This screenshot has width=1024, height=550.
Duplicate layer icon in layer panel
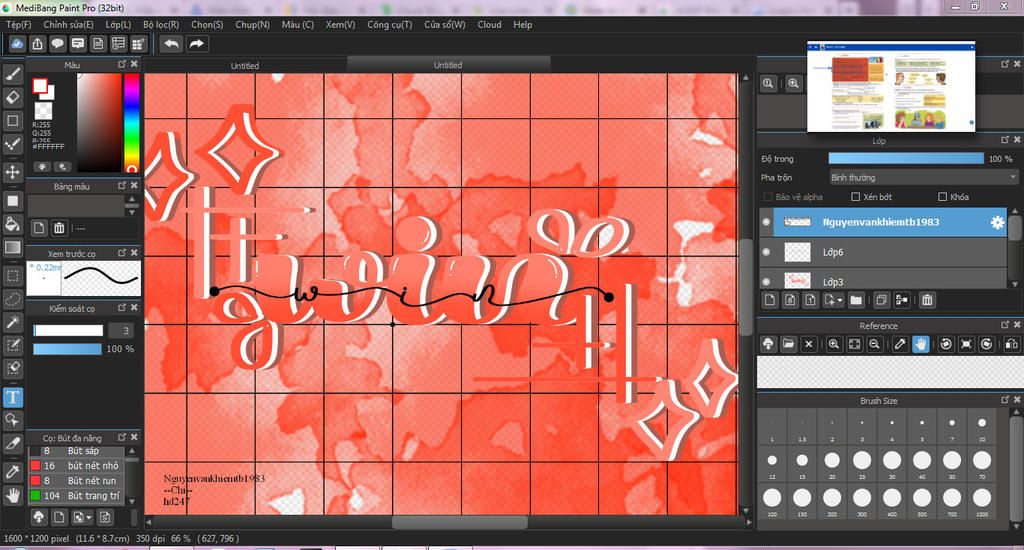tap(881, 300)
